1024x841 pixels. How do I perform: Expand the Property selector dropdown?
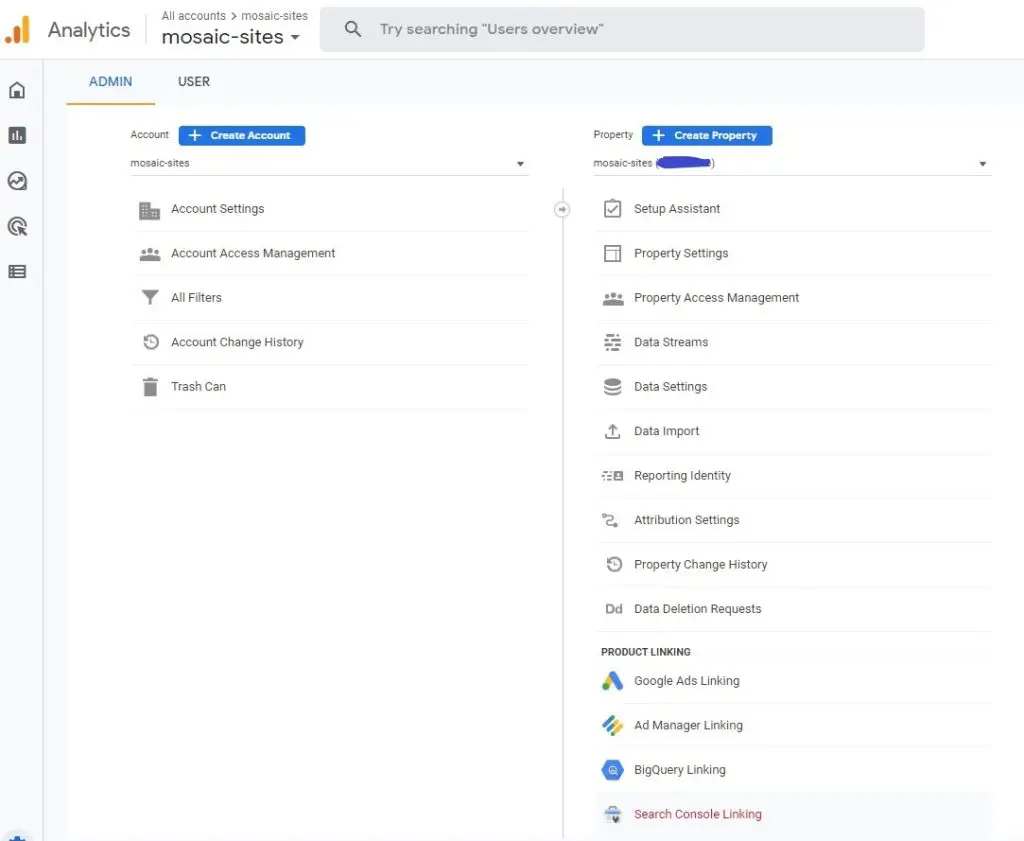(792, 163)
